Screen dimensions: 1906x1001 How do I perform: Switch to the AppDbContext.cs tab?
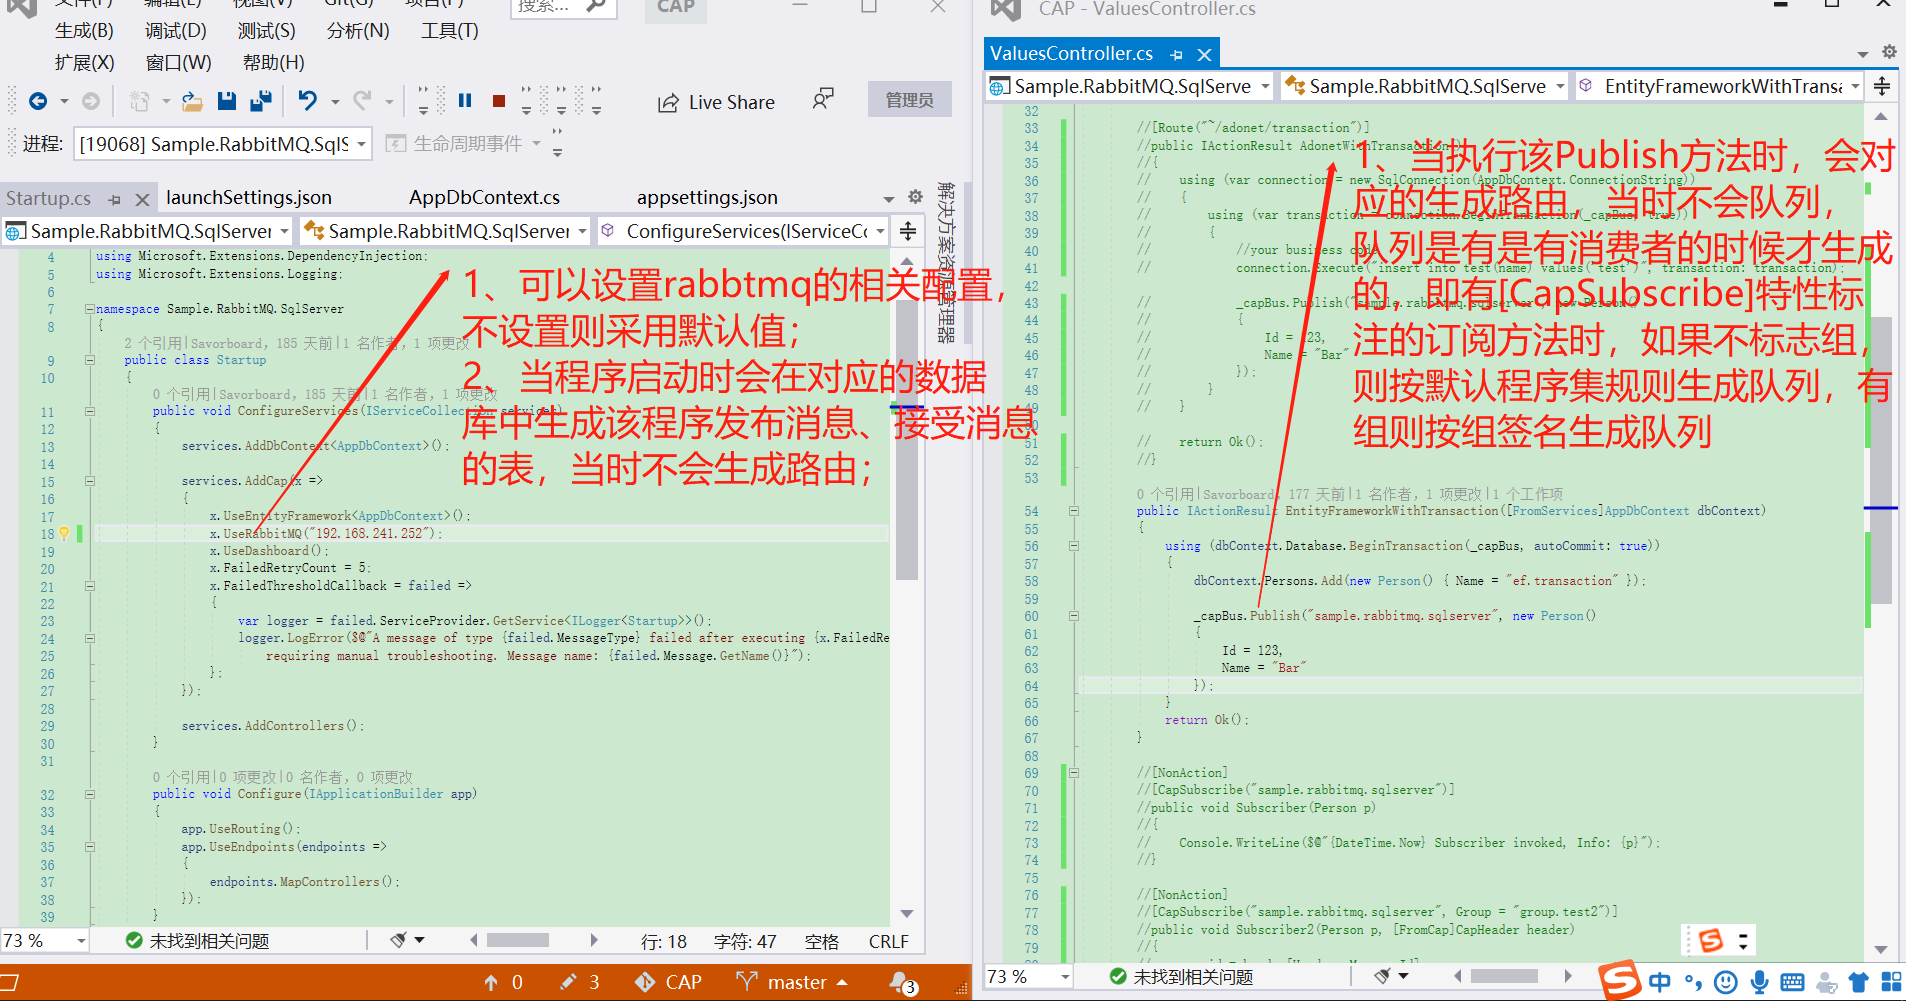(x=484, y=198)
